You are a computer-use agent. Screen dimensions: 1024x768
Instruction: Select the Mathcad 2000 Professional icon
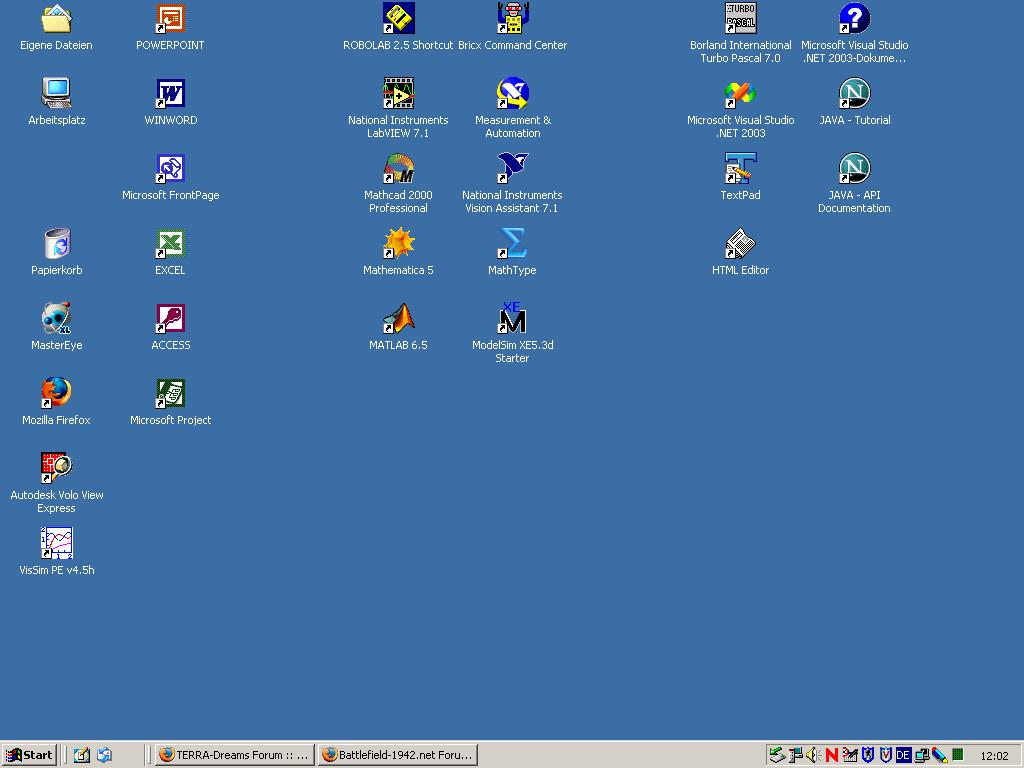click(x=398, y=168)
